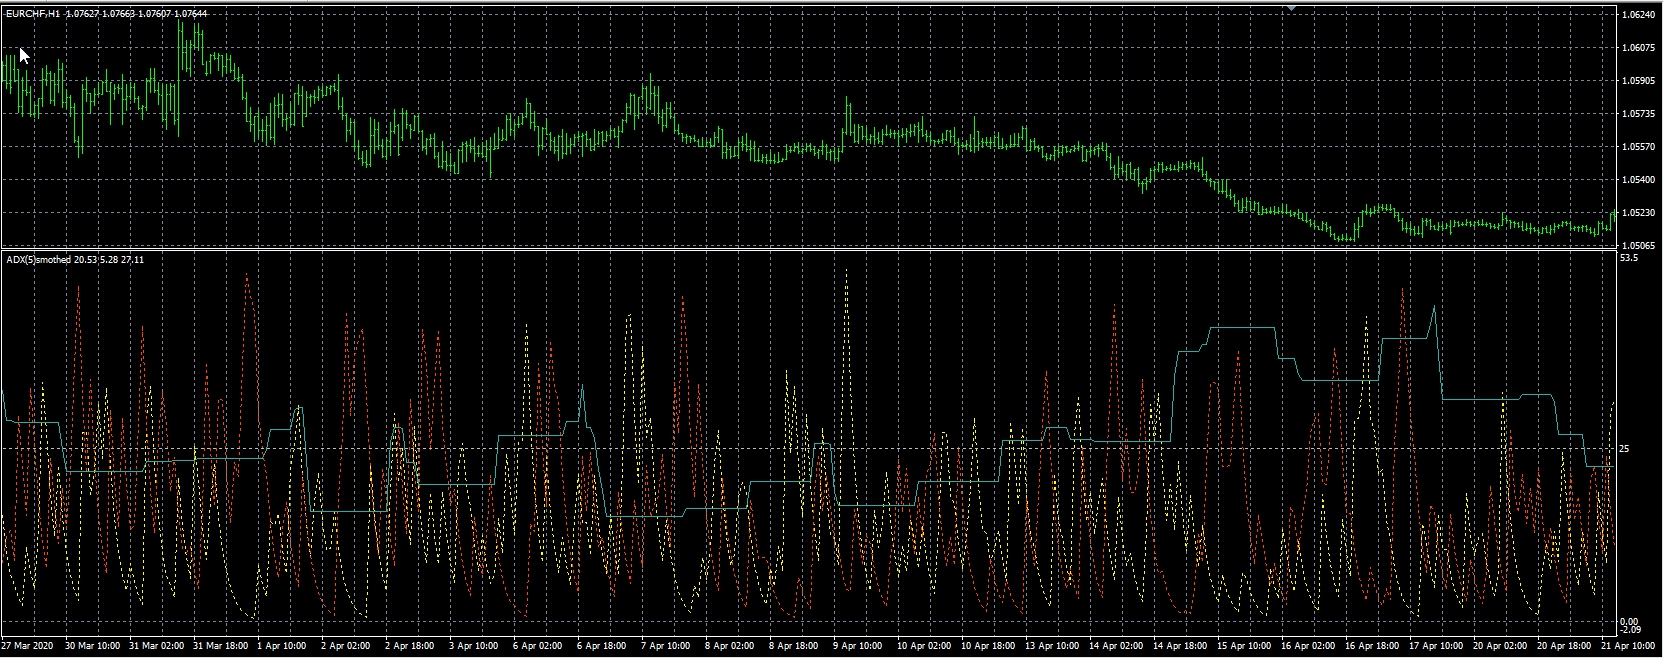
Task: Click the 2 Apr 18:00 time label
Action: click(412, 646)
